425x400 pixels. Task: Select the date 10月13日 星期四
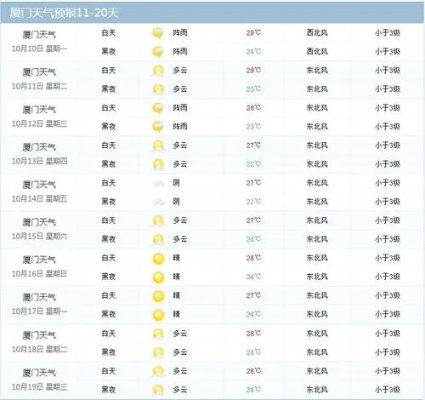pos(39,161)
